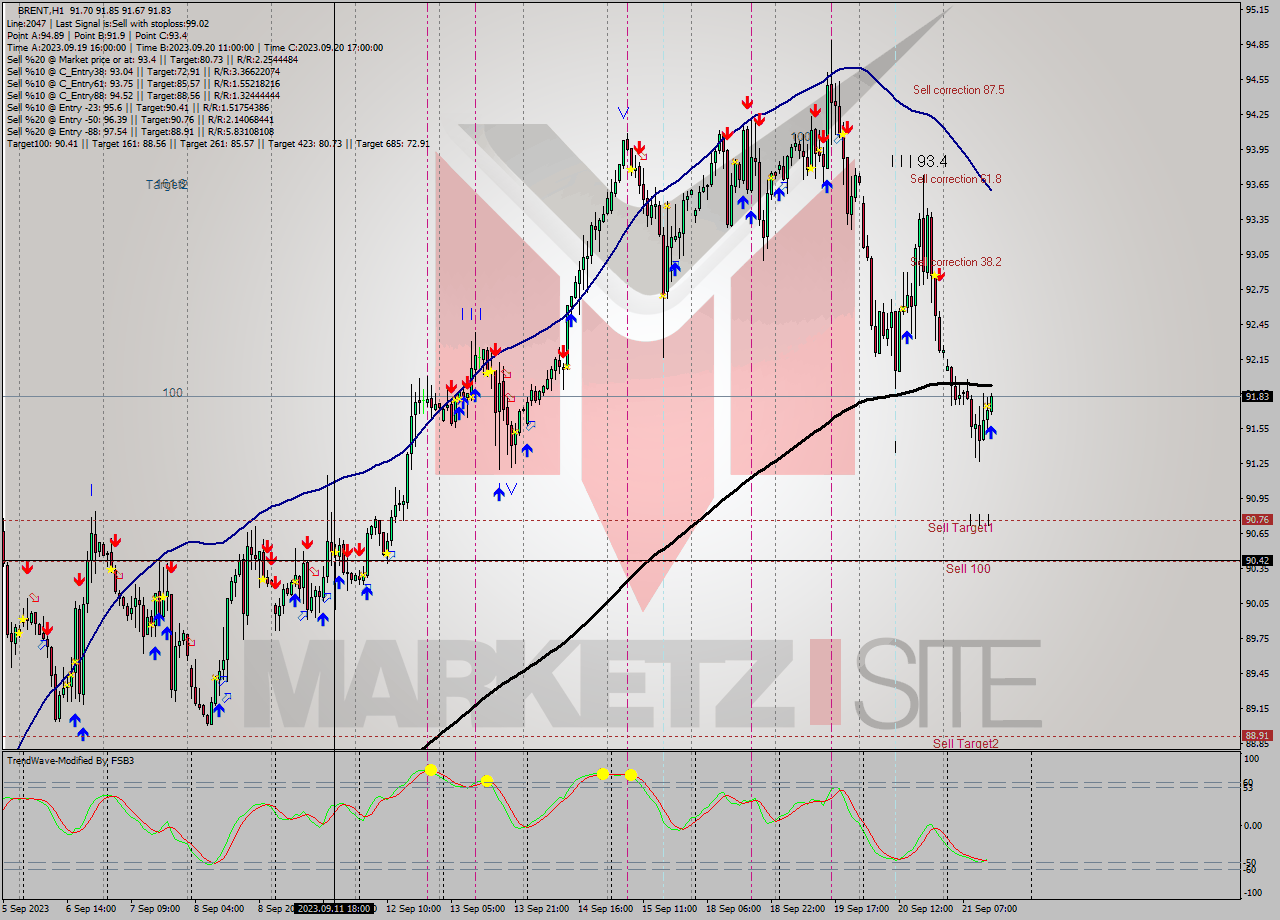The height and width of the screenshot is (920, 1280).
Task: Click the '21 Sep 07:00' time label
Action: (x=989, y=909)
